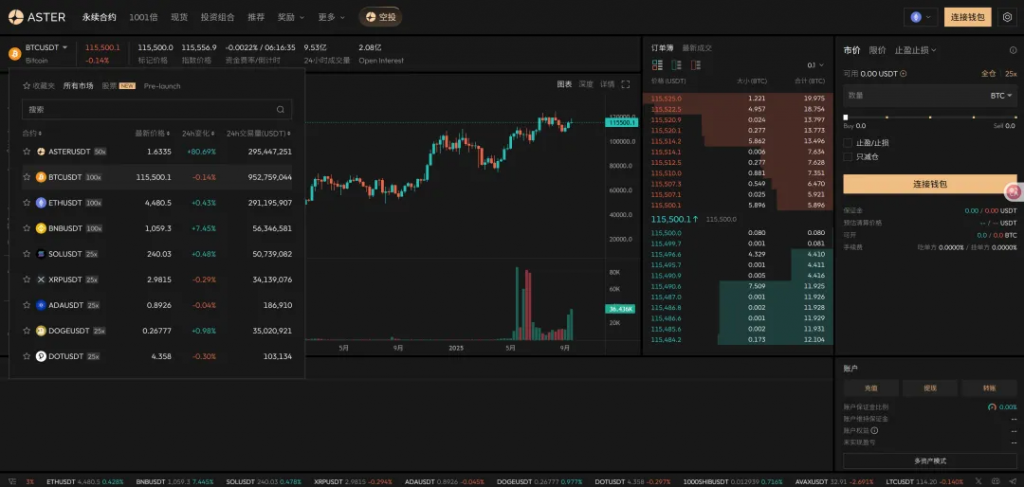Viewport: 1024px width, 487px height.
Task: Open the 永续合约 nav item
Action: 99,17
